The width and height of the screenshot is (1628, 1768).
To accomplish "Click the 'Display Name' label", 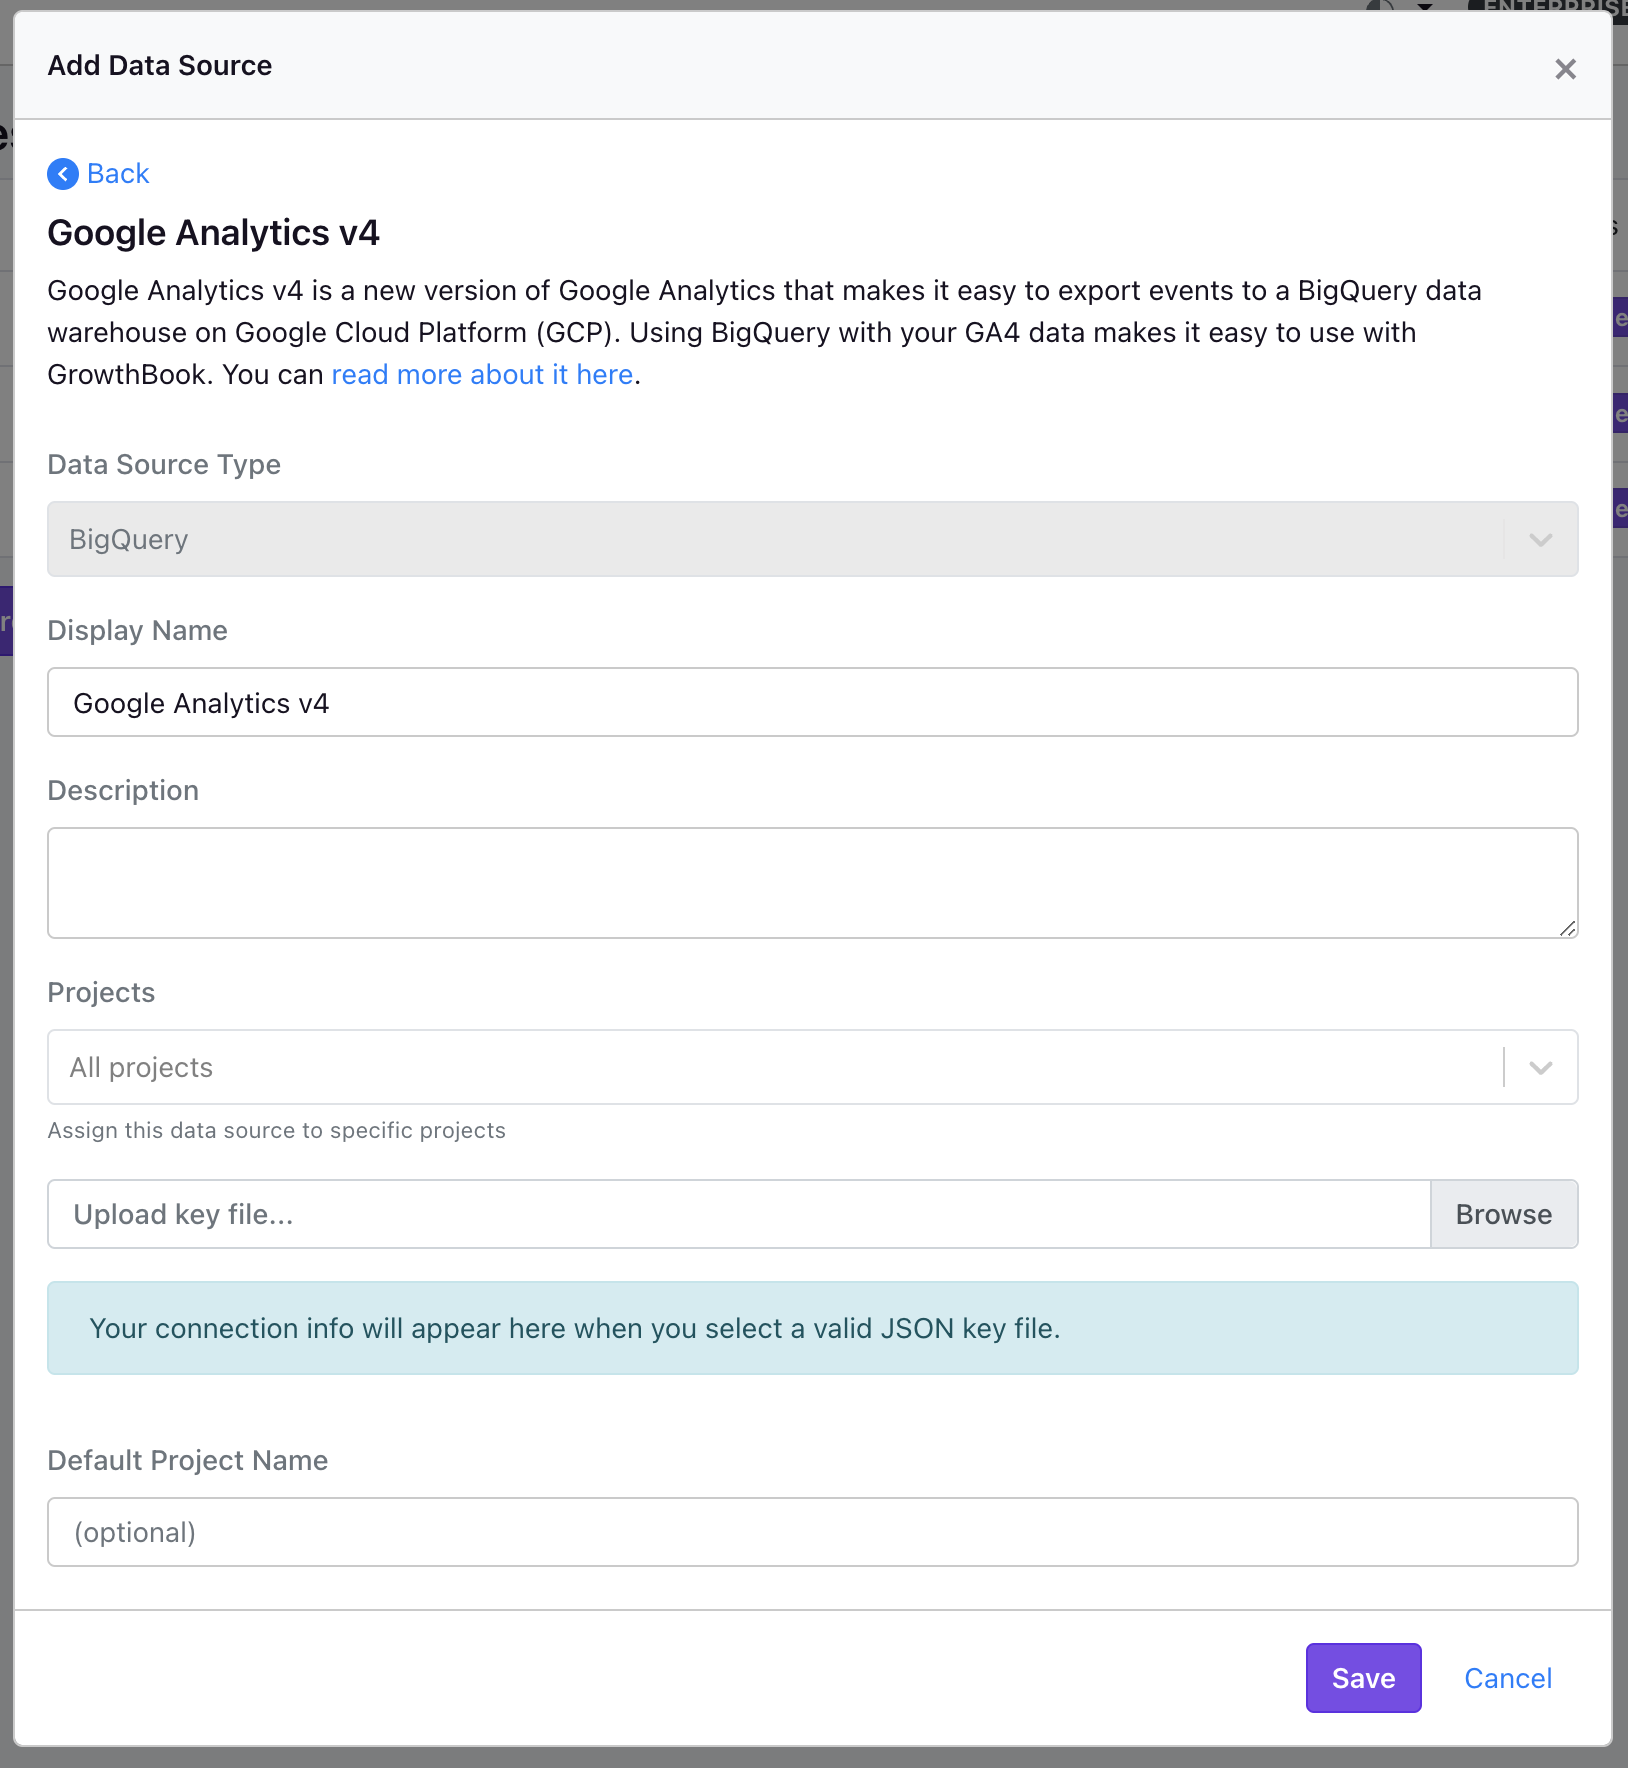I will [x=137, y=630].
